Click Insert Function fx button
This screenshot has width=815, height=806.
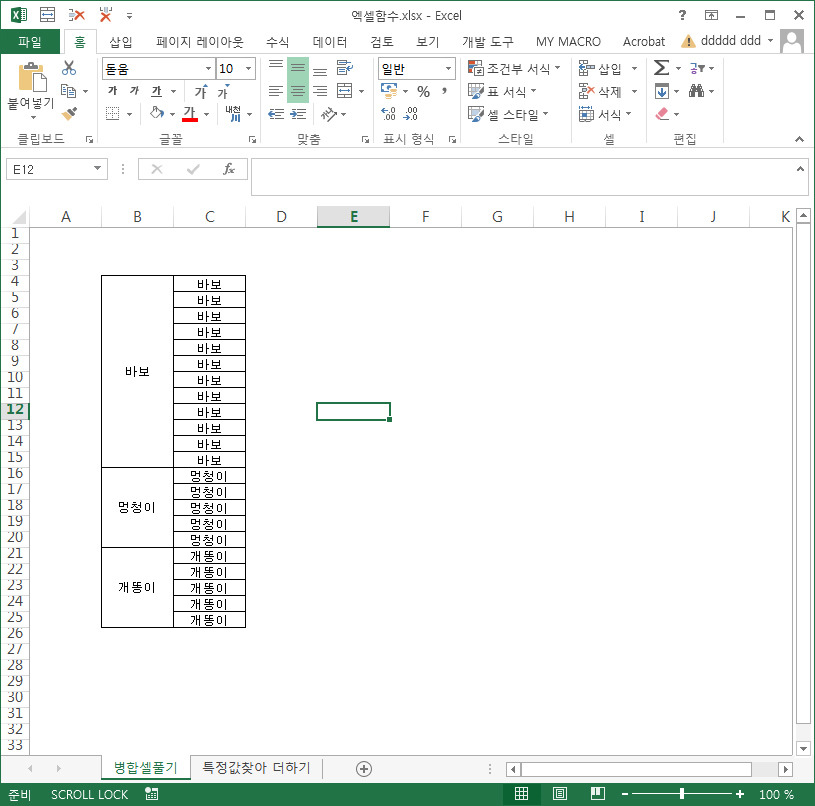pyautogui.click(x=229, y=169)
